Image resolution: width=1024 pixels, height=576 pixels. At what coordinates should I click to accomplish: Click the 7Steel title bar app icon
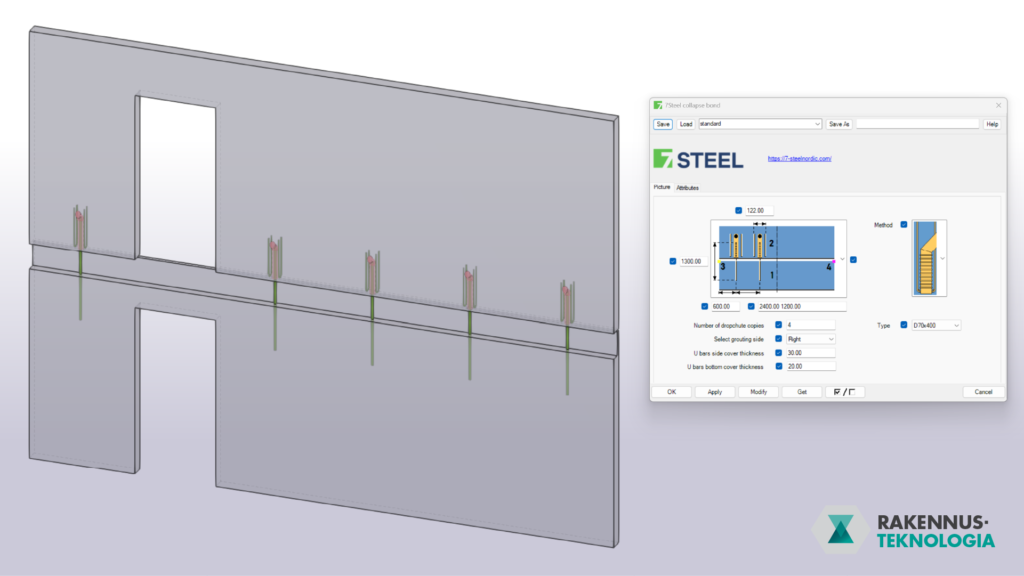click(657, 105)
